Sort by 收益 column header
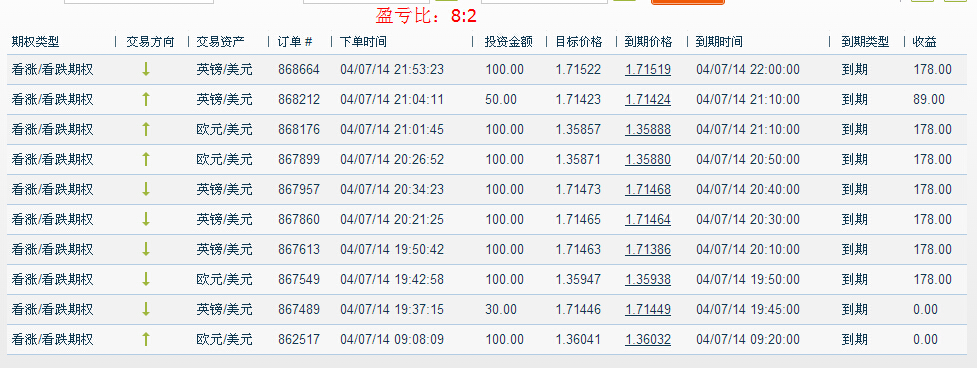 [925, 42]
